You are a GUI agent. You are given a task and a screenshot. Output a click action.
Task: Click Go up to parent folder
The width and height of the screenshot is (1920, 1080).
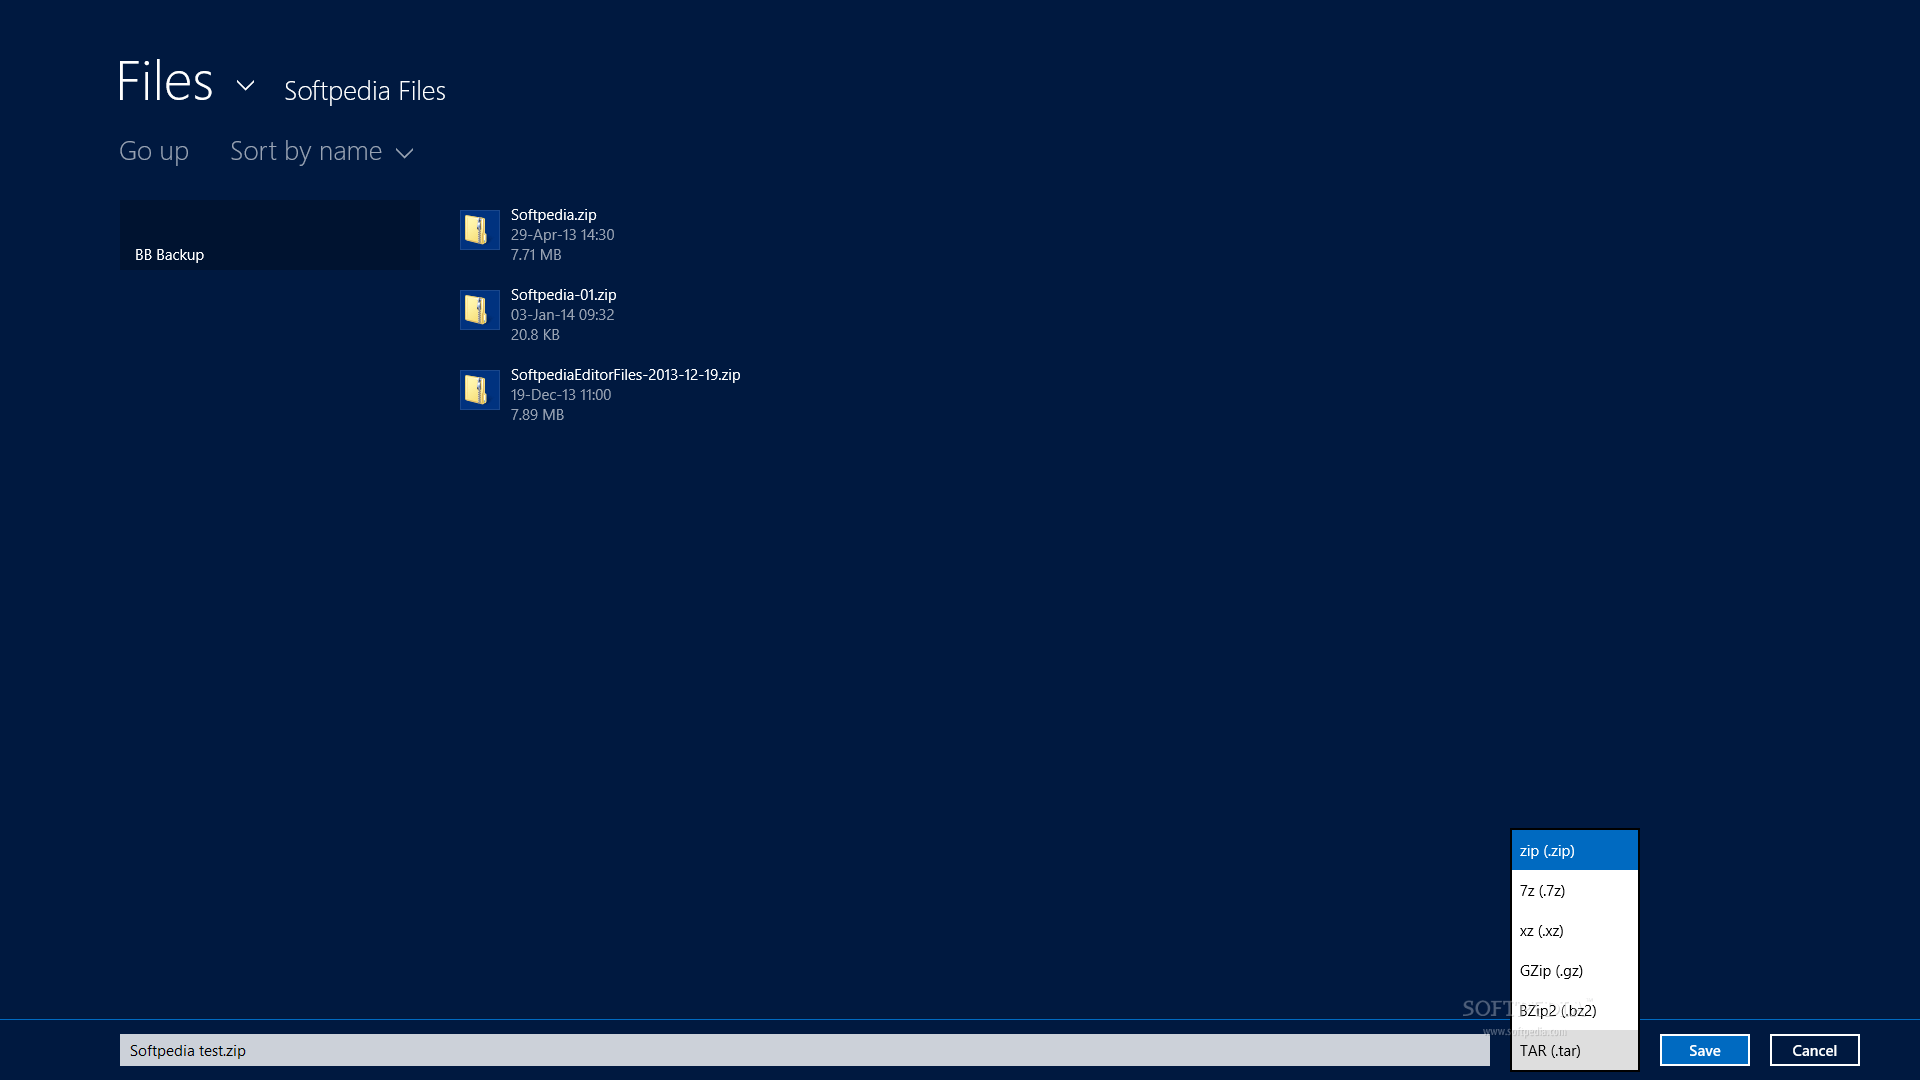point(153,151)
